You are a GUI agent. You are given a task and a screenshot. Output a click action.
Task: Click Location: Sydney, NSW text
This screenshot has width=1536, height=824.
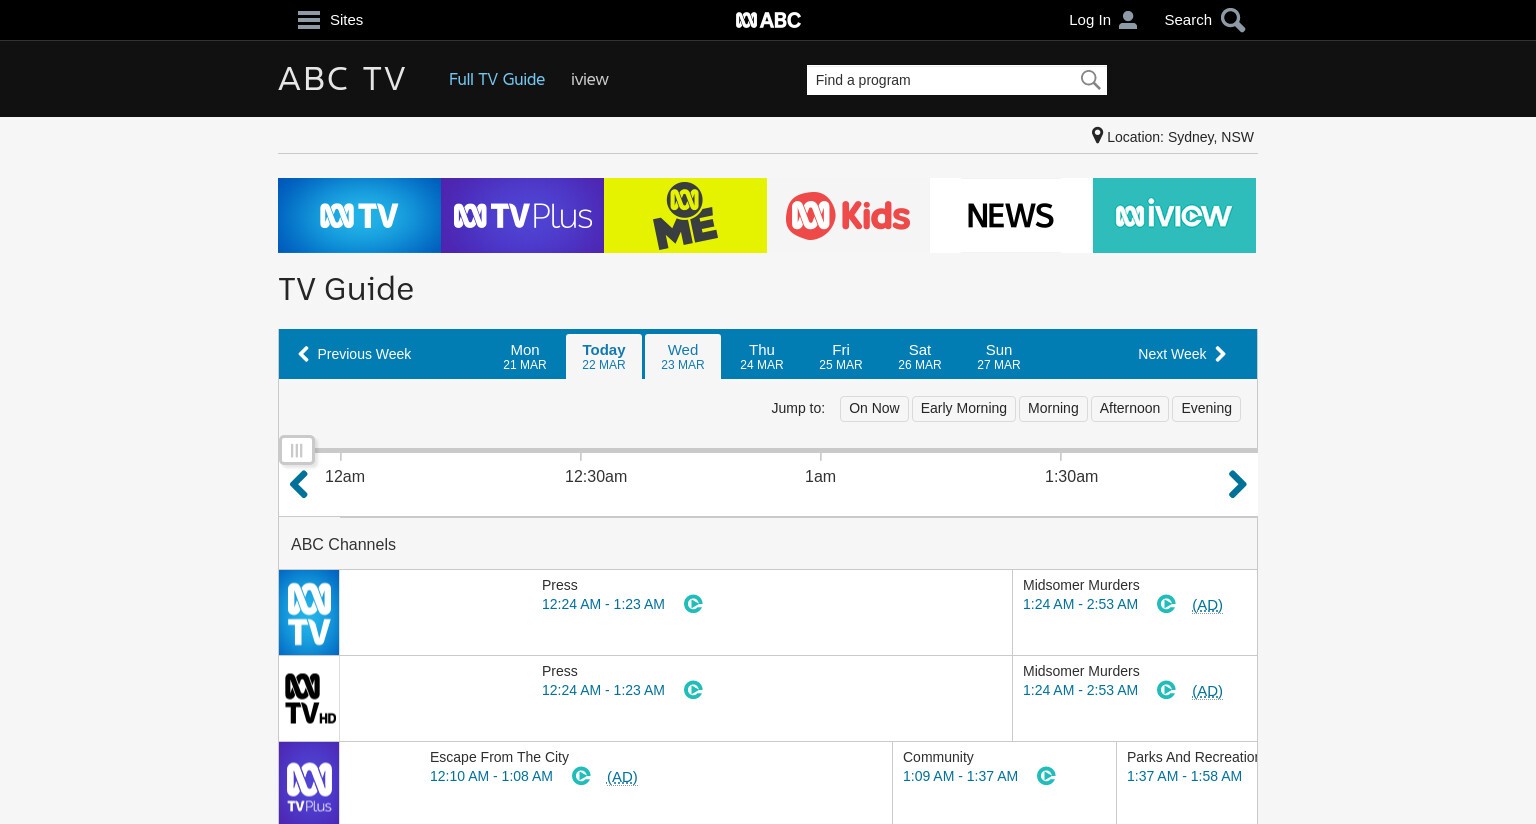click(1180, 137)
